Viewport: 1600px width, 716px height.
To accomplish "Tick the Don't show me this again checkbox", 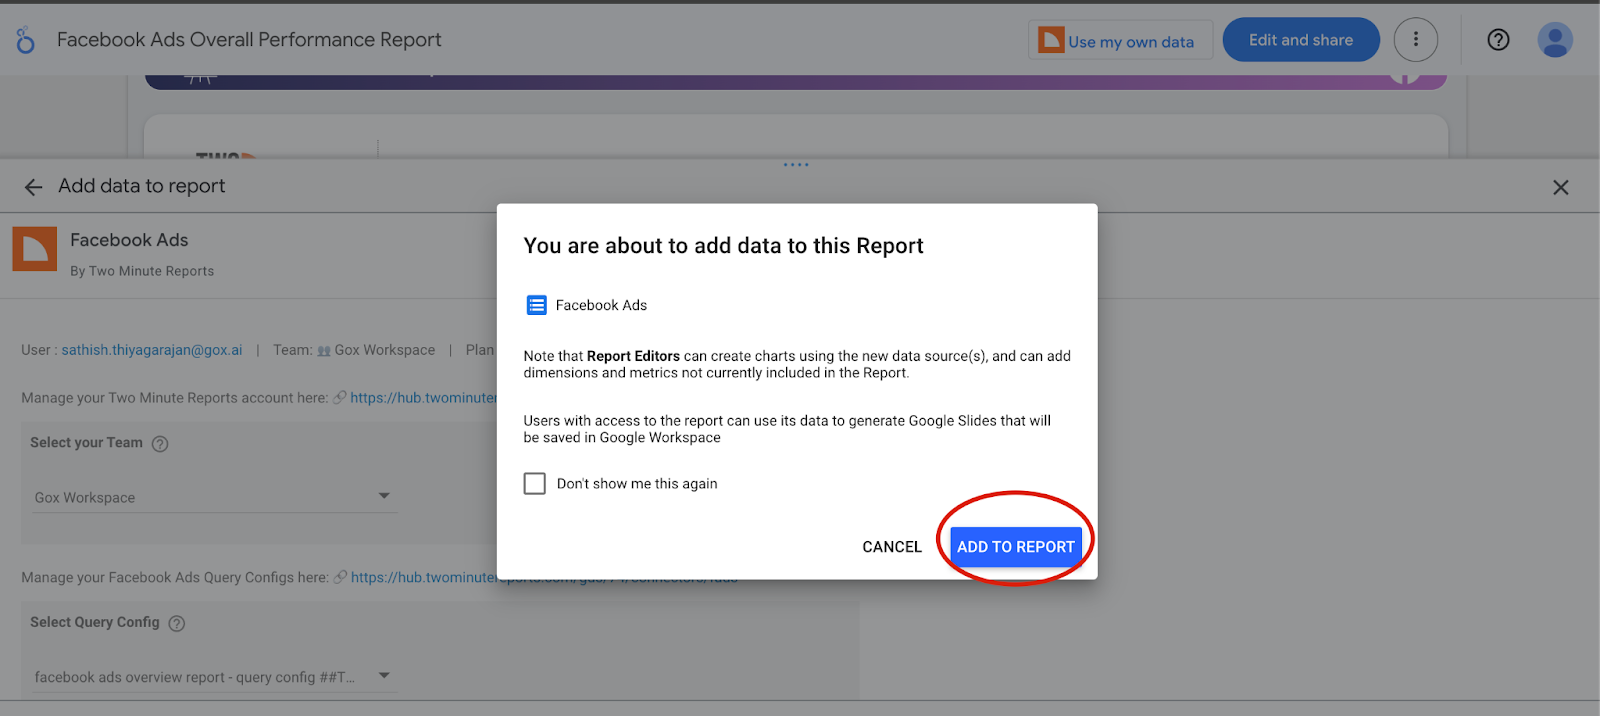I will click(x=535, y=484).
